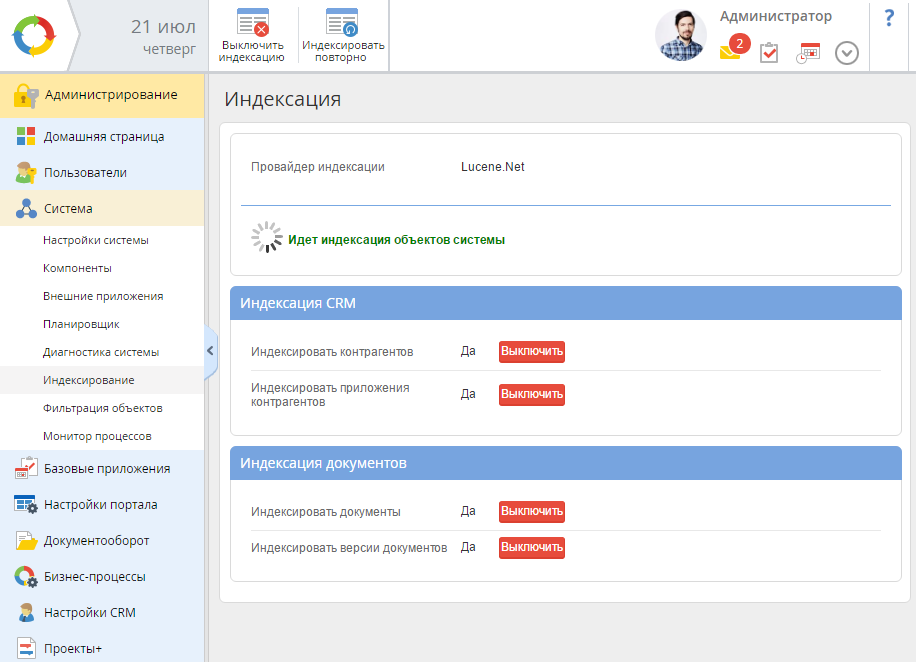Open the tasks clipboard icon
Viewport: 916px width, 662px height.
click(x=769, y=53)
